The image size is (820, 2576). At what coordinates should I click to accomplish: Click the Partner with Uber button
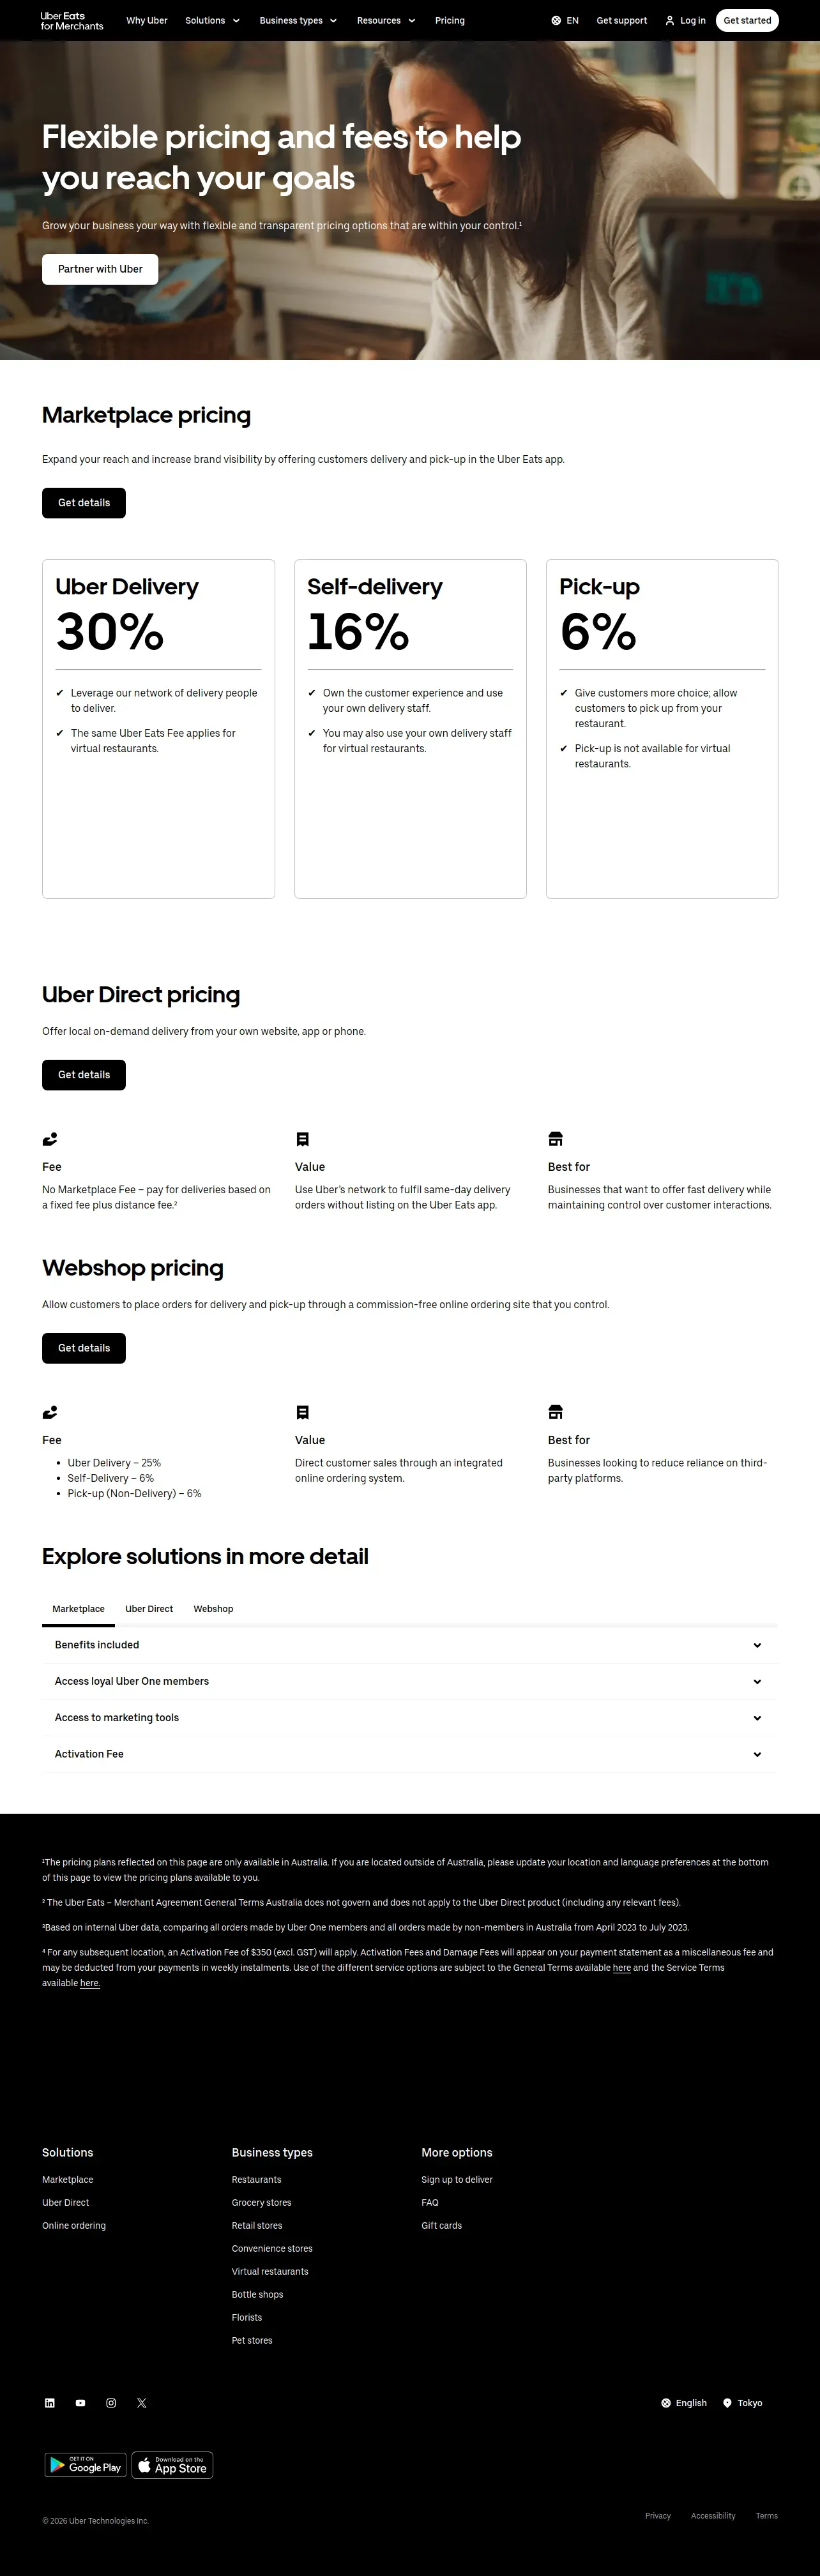tap(100, 269)
